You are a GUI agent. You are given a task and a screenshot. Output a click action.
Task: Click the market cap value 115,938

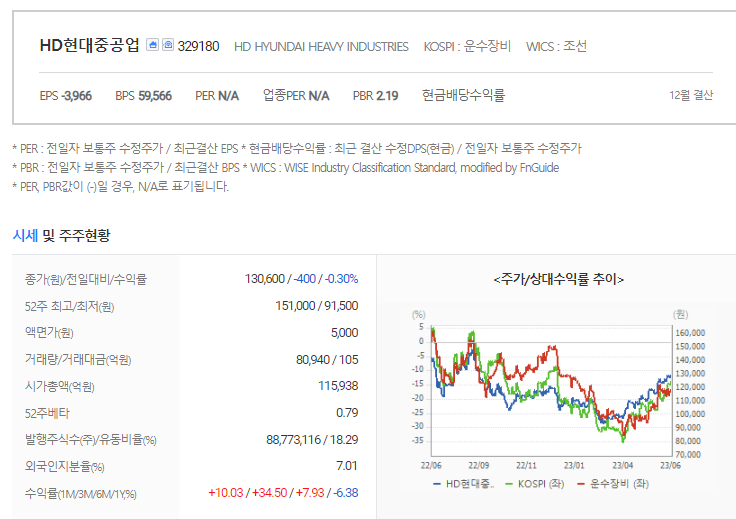point(338,386)
